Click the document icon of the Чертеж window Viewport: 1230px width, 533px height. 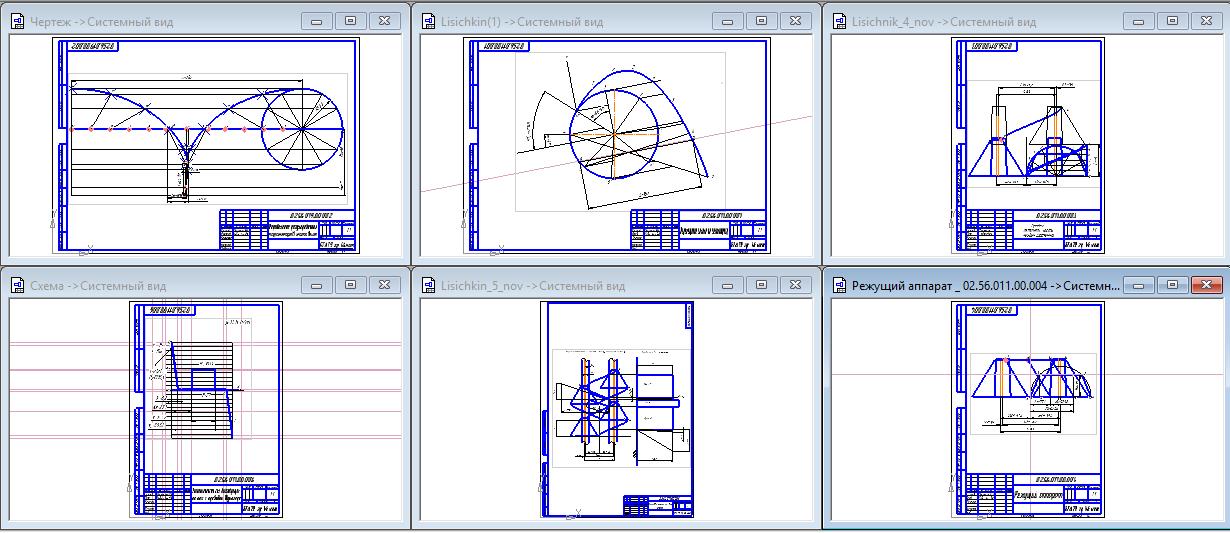(x=18, y=21)
